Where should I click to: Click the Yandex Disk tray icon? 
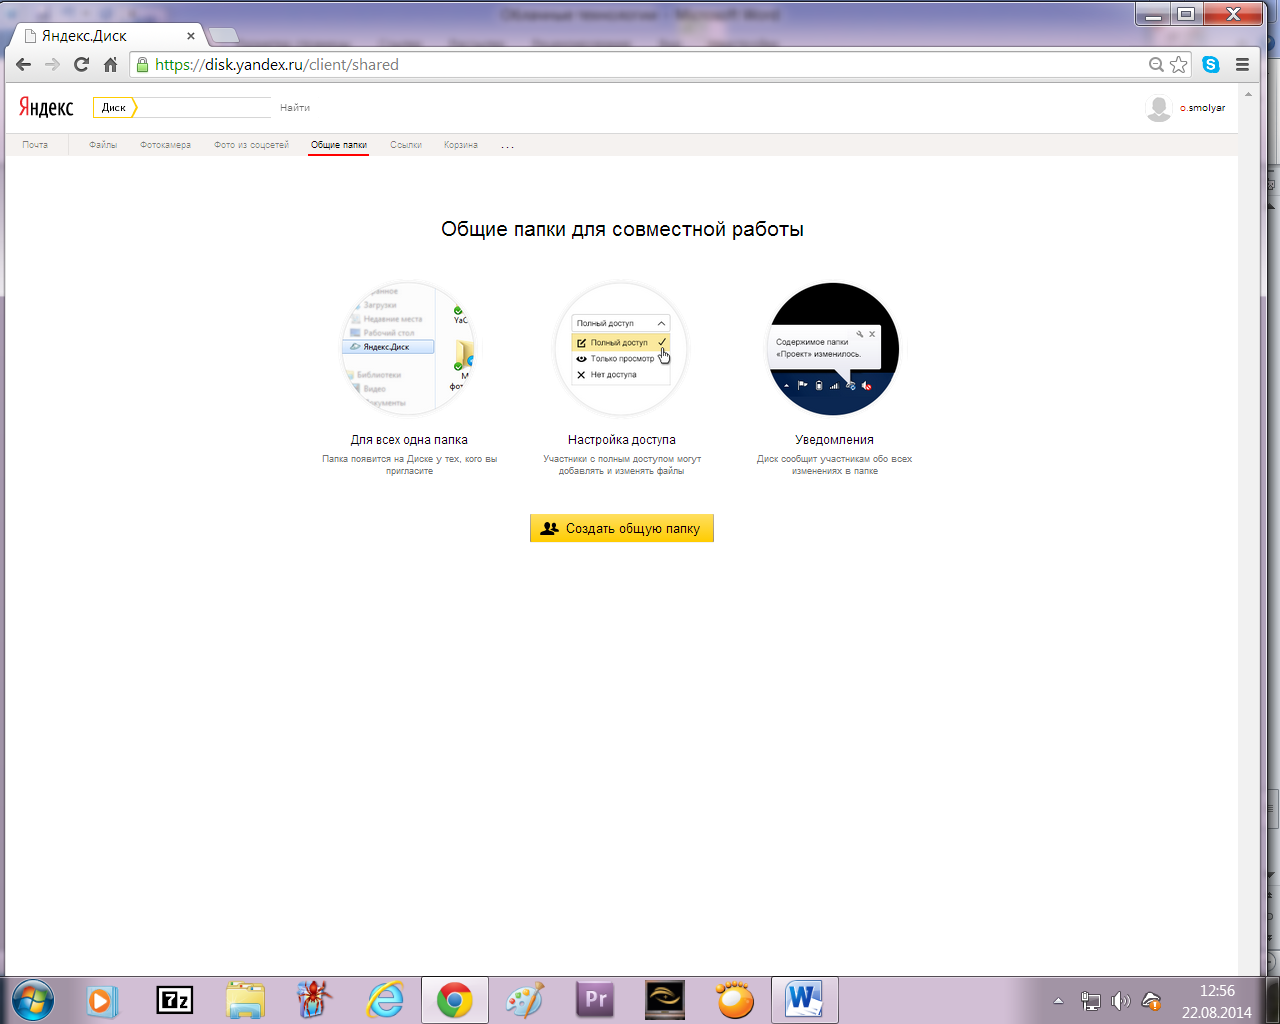pos(1151,1000)
